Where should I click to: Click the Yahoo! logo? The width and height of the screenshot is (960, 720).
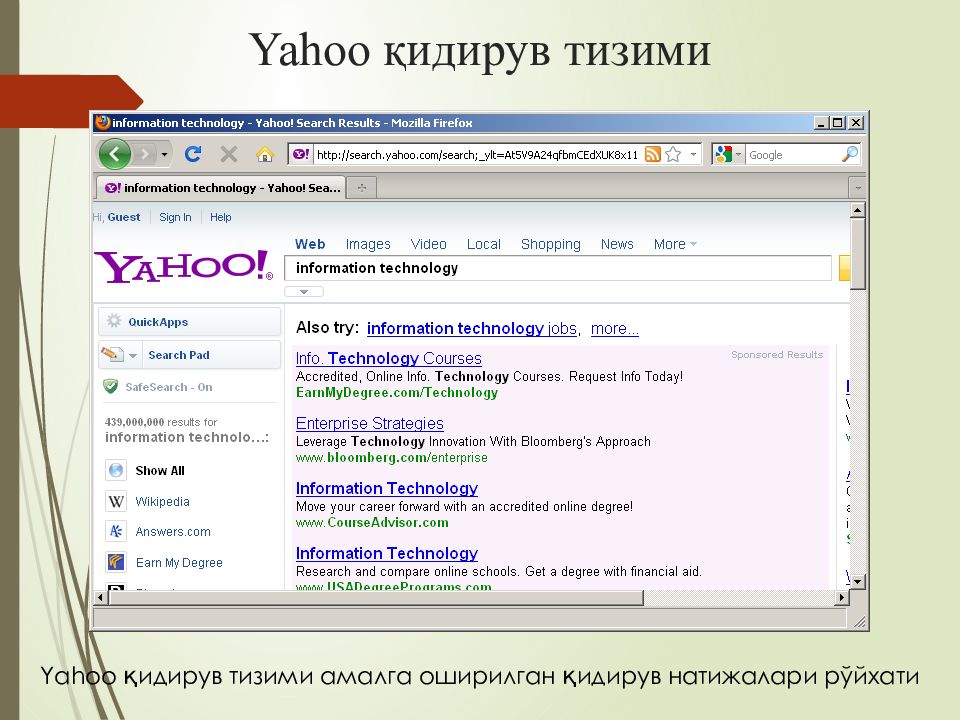click(184, 266)
